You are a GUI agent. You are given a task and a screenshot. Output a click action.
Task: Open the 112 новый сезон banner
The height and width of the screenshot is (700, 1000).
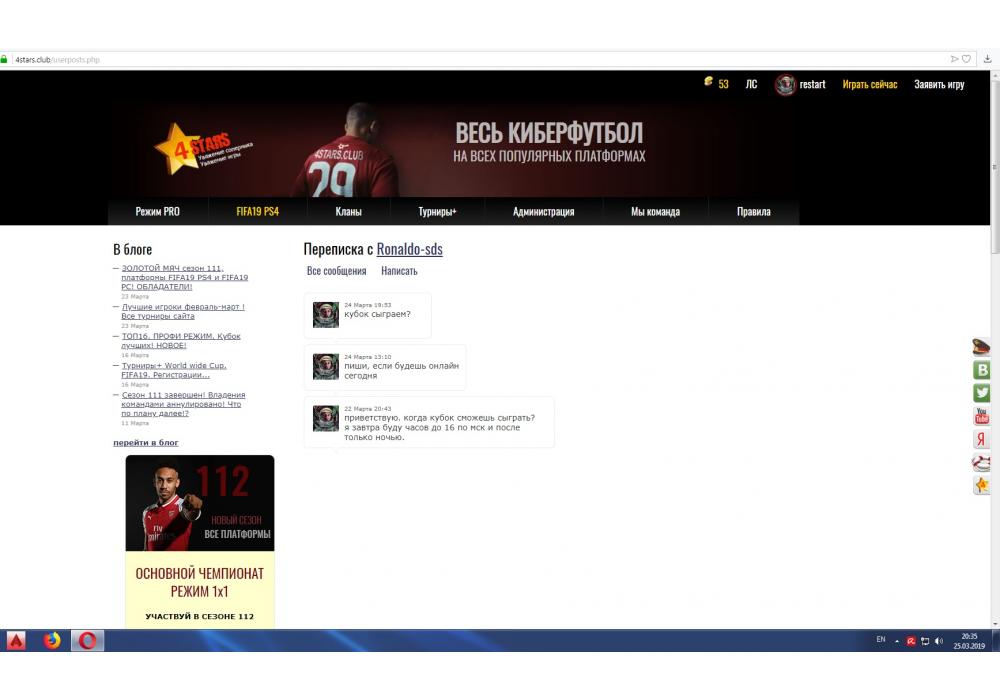[x=200, y=503]
